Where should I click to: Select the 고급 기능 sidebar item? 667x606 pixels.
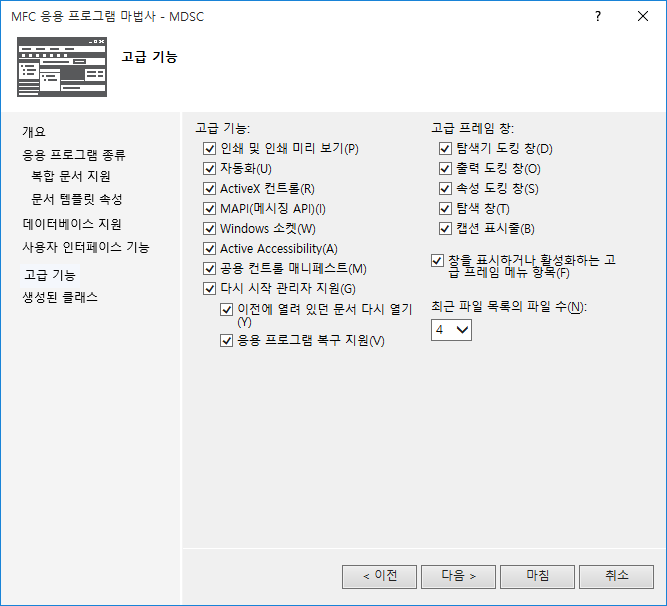50,275
